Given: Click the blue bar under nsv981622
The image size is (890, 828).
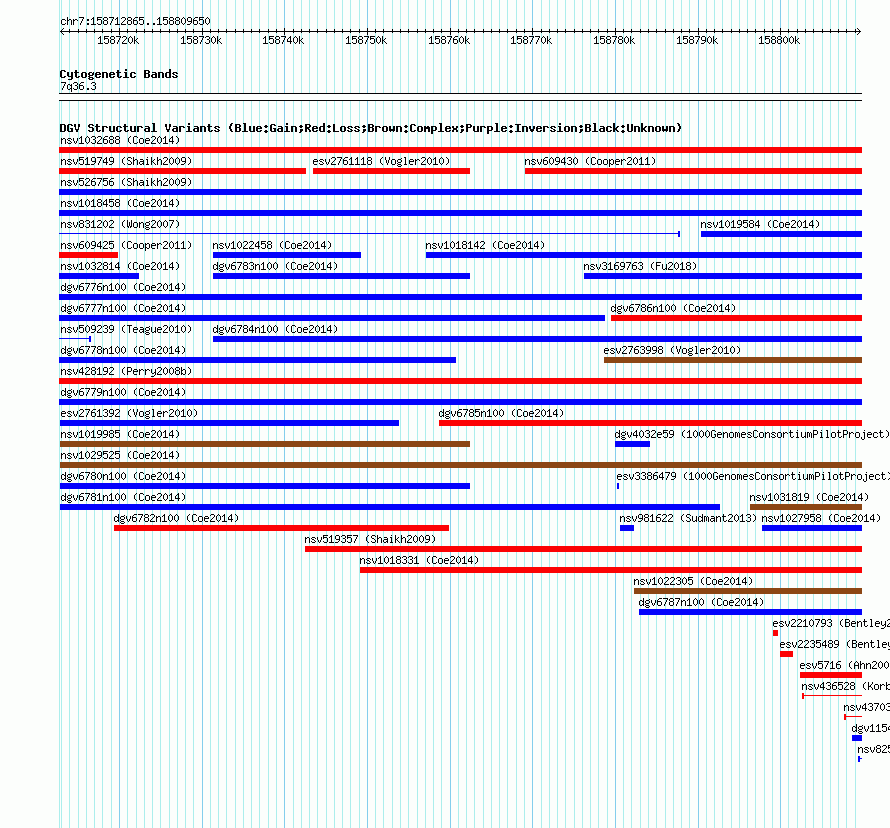Looking at the screenshot, I should point(627,528).
